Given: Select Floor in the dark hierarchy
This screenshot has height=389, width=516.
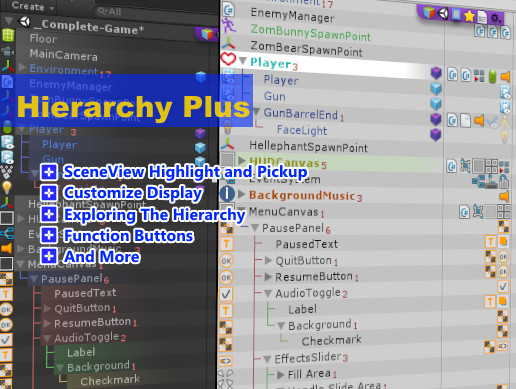Looking at the screenshot, I should (43, 39).
